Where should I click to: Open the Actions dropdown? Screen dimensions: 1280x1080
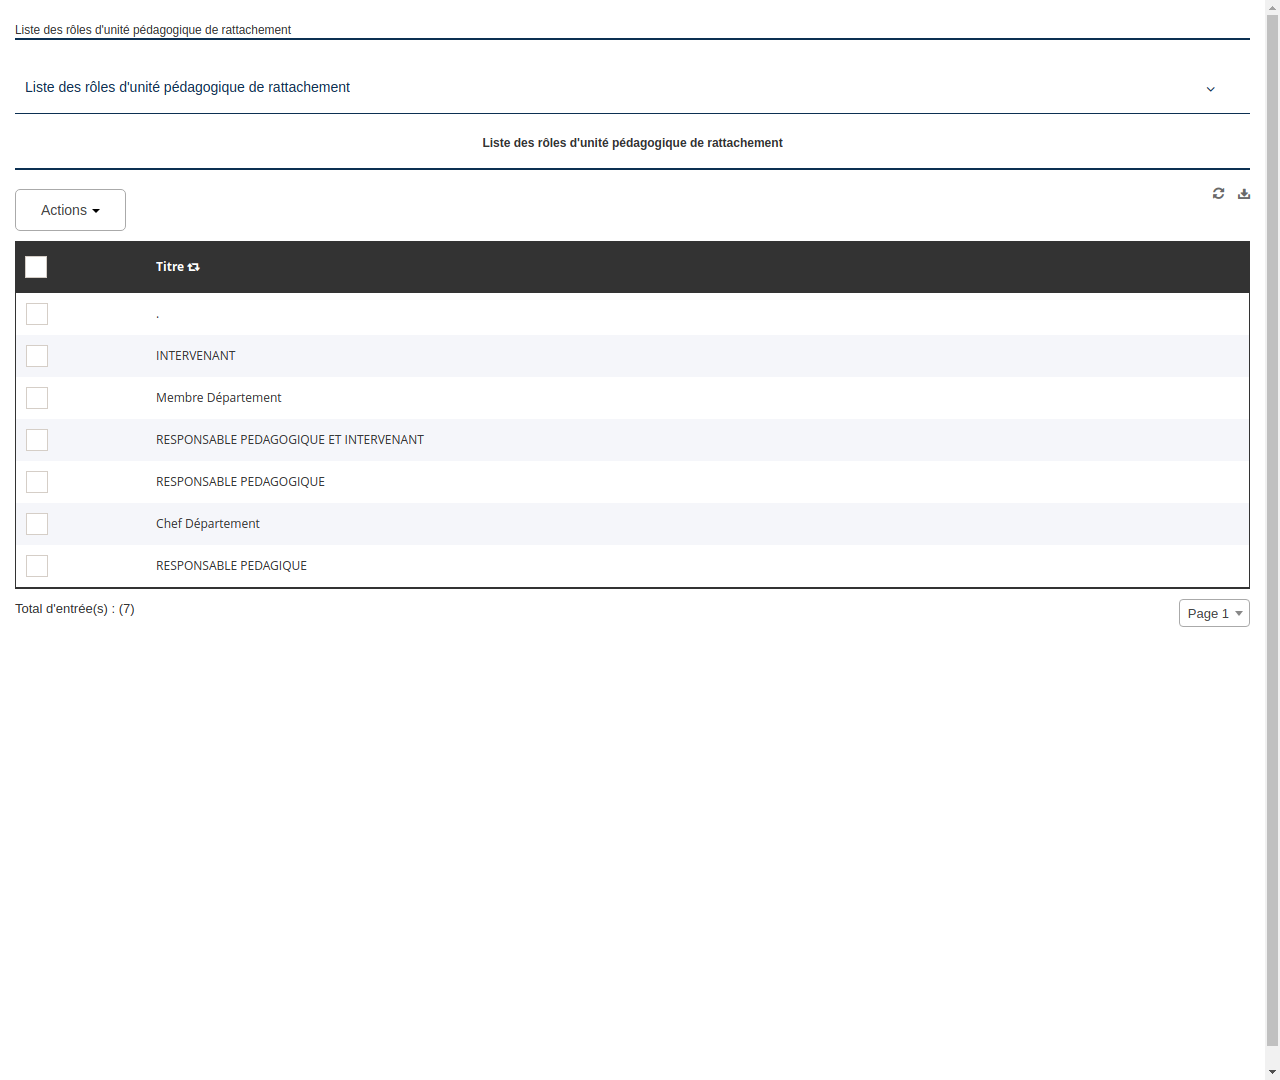pos(70,210)
